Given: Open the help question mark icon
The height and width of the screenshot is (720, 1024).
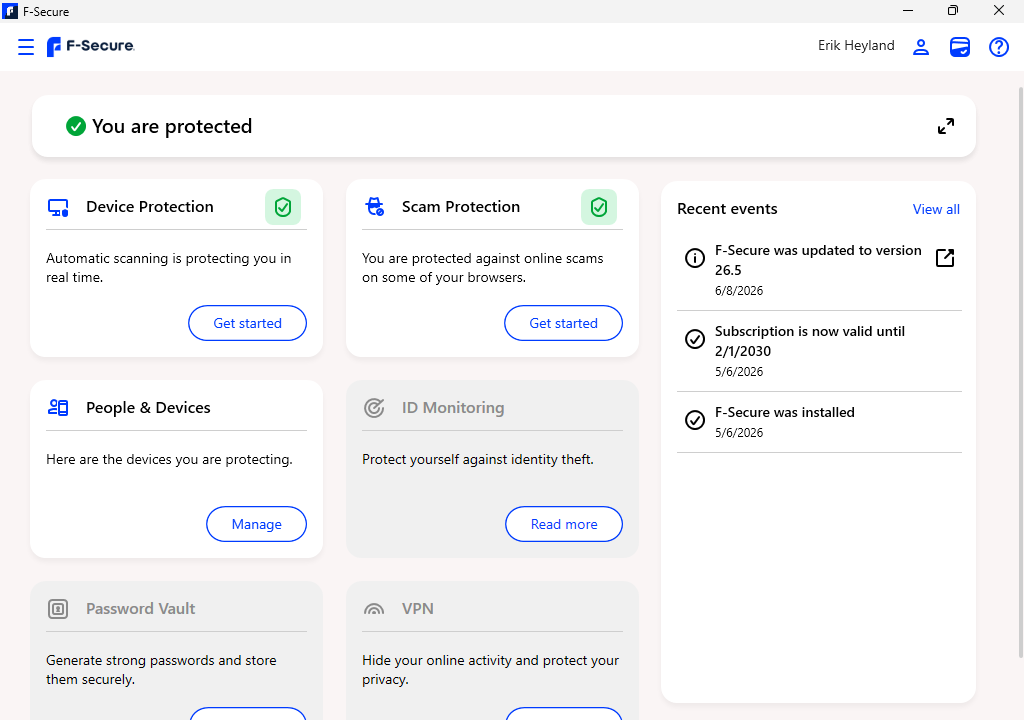Looking at the screenshot, I should point(999,47).
